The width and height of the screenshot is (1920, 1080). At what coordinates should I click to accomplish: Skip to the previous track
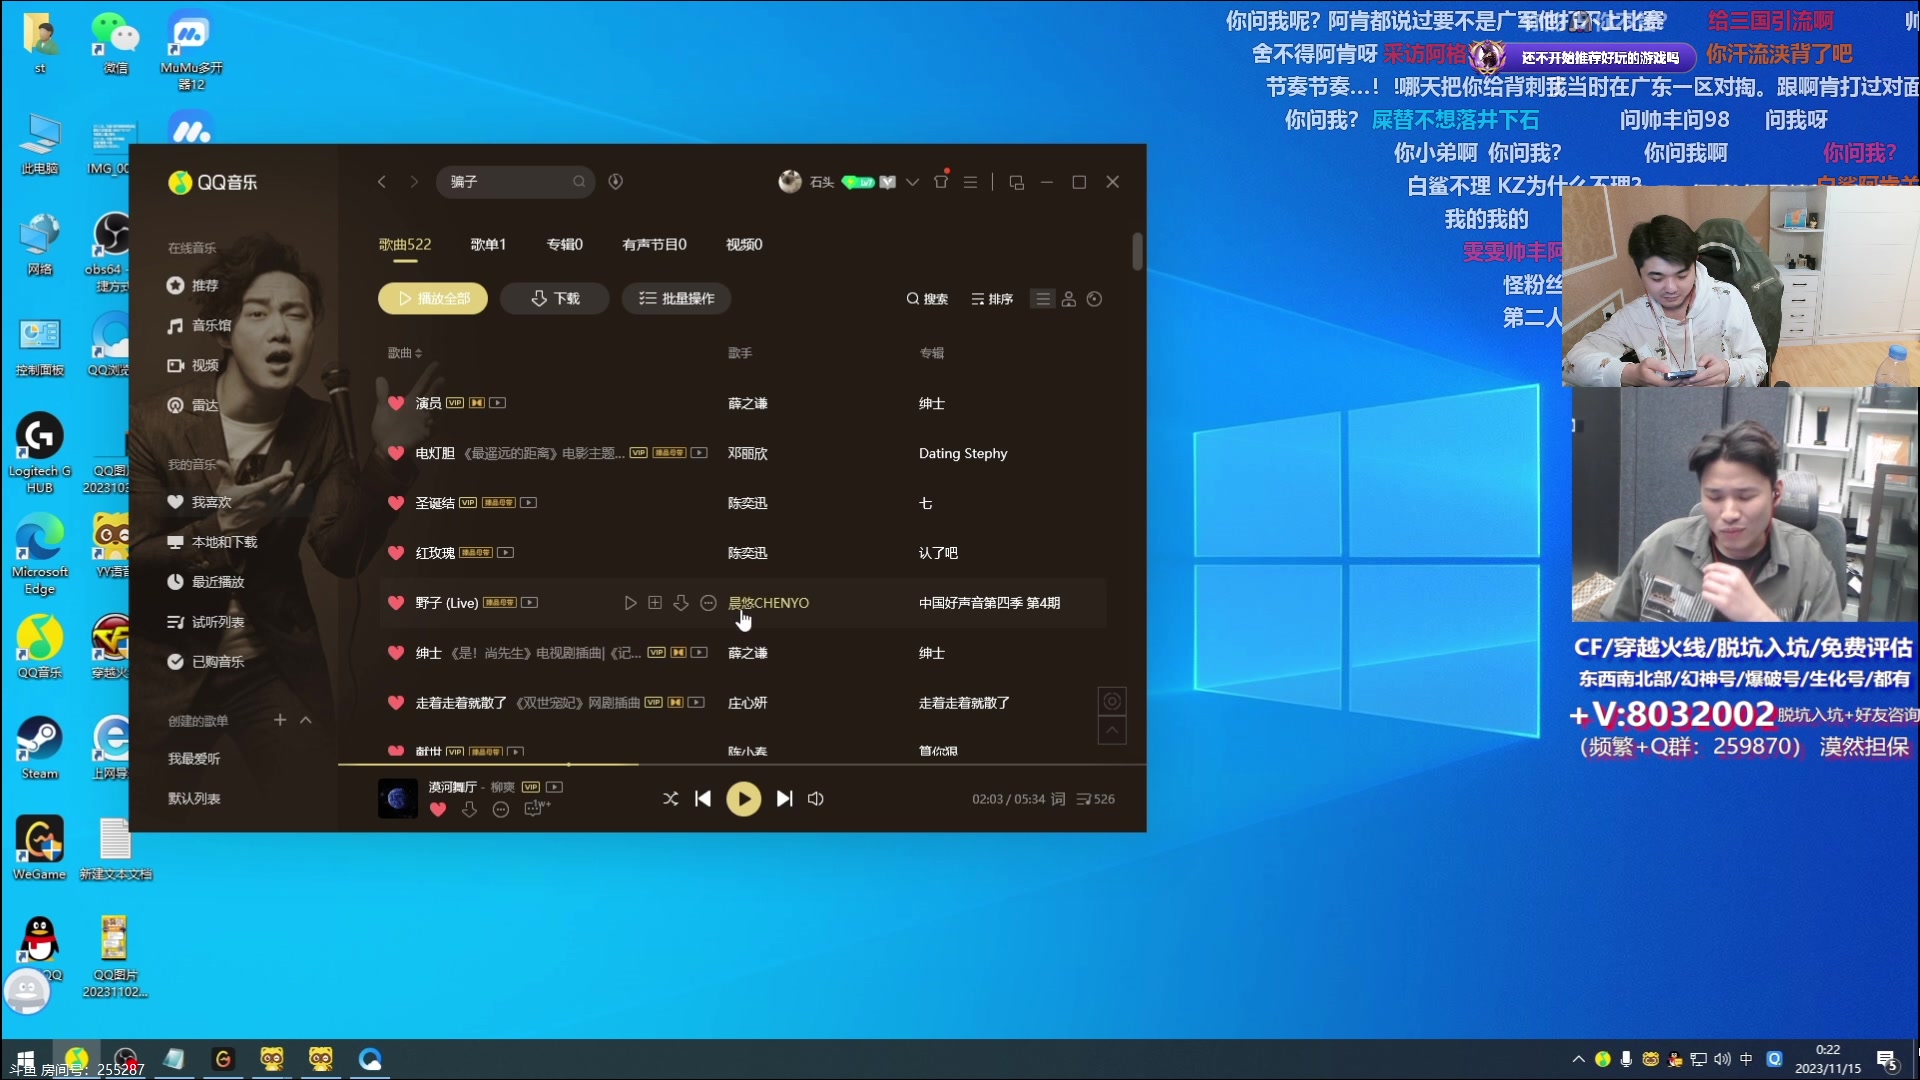(x=703, y=799)
